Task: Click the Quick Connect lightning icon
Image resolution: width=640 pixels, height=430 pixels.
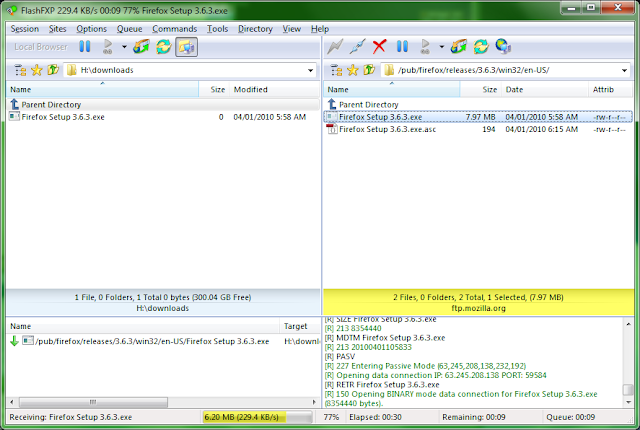Action: [x=335, y=47]
